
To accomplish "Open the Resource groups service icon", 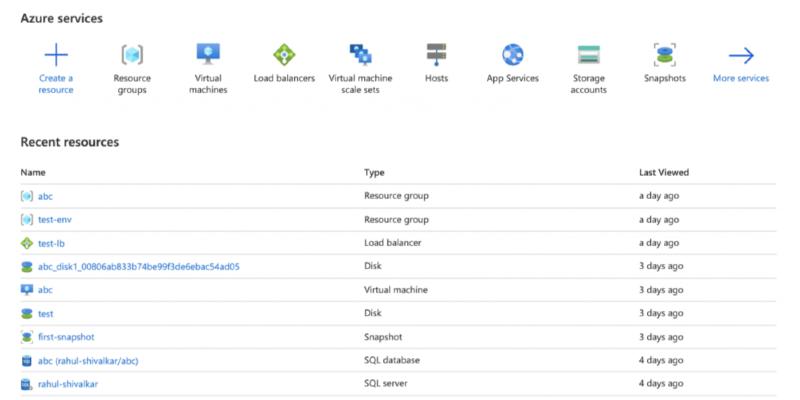I will (132, 55).
